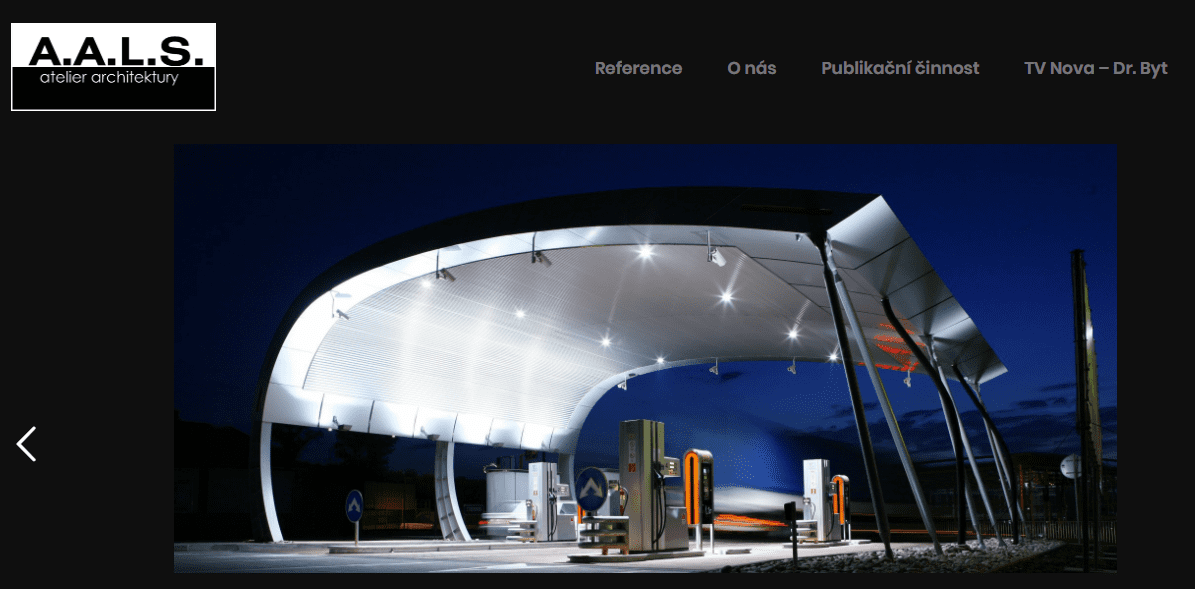This screenshot has width=1195, height=589.
Task: Click the previous slide arrow
Action: pyautogui.click(x=27, y=444)
